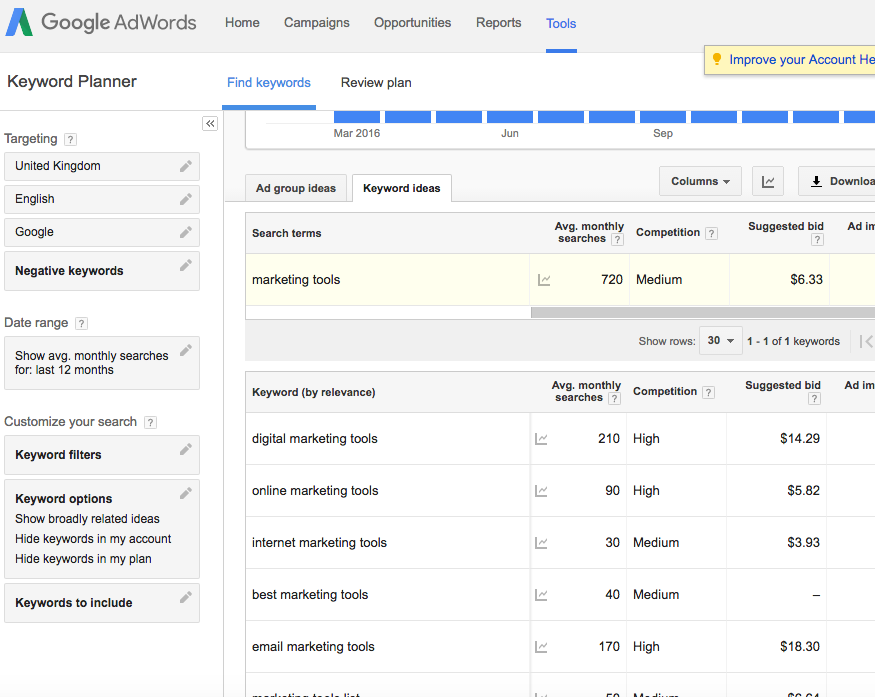Show trend chart for digital marketing tools
This screenshot has width=875, height=697.
541,439
